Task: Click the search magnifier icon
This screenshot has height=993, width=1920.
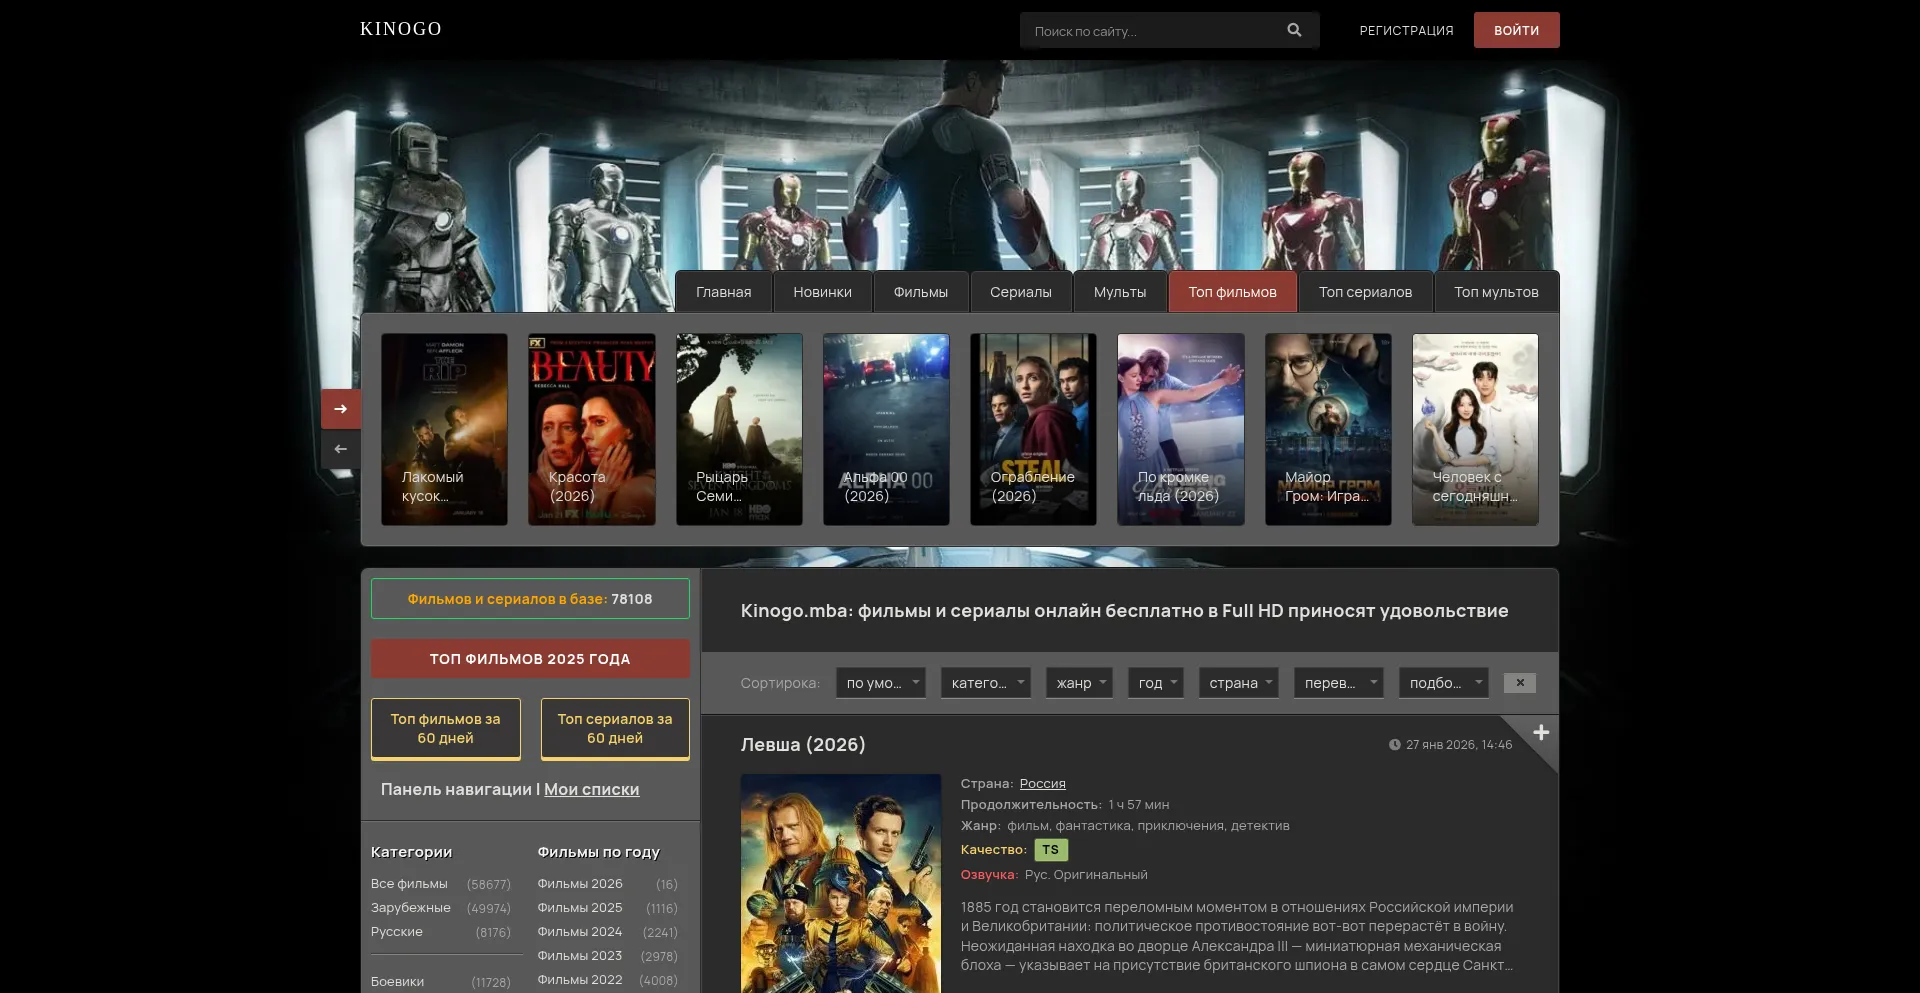Action: click(1294, 30)
